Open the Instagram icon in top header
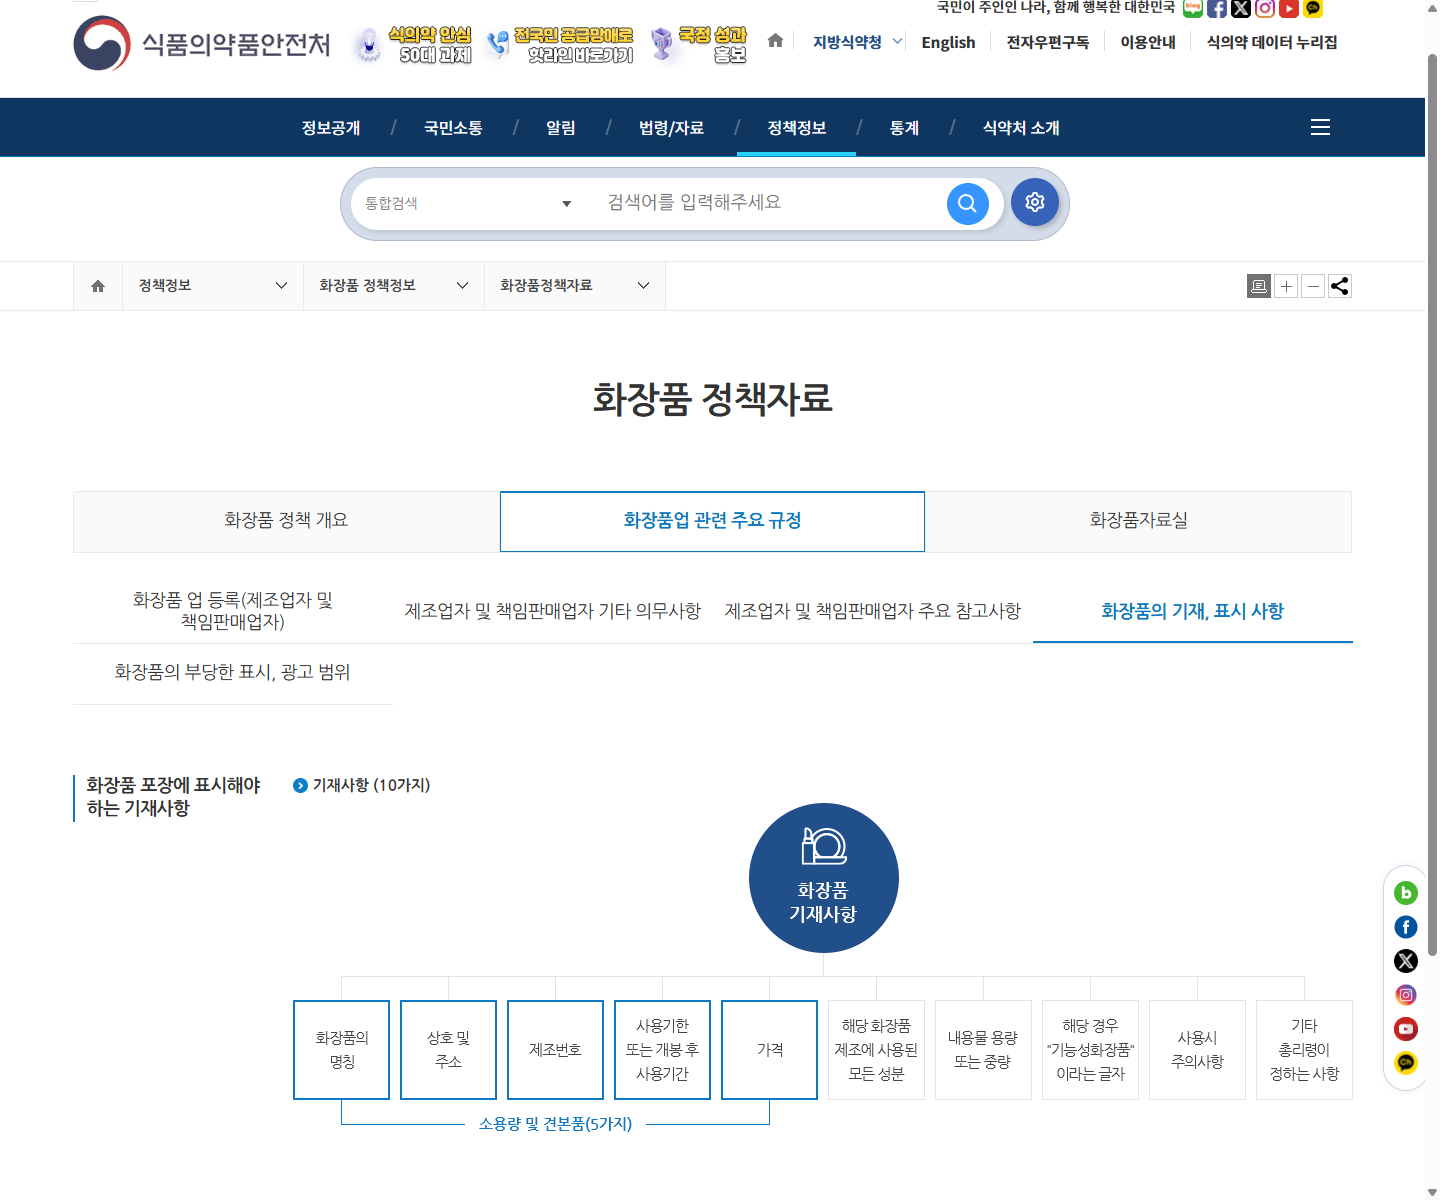 (1265, 9)
